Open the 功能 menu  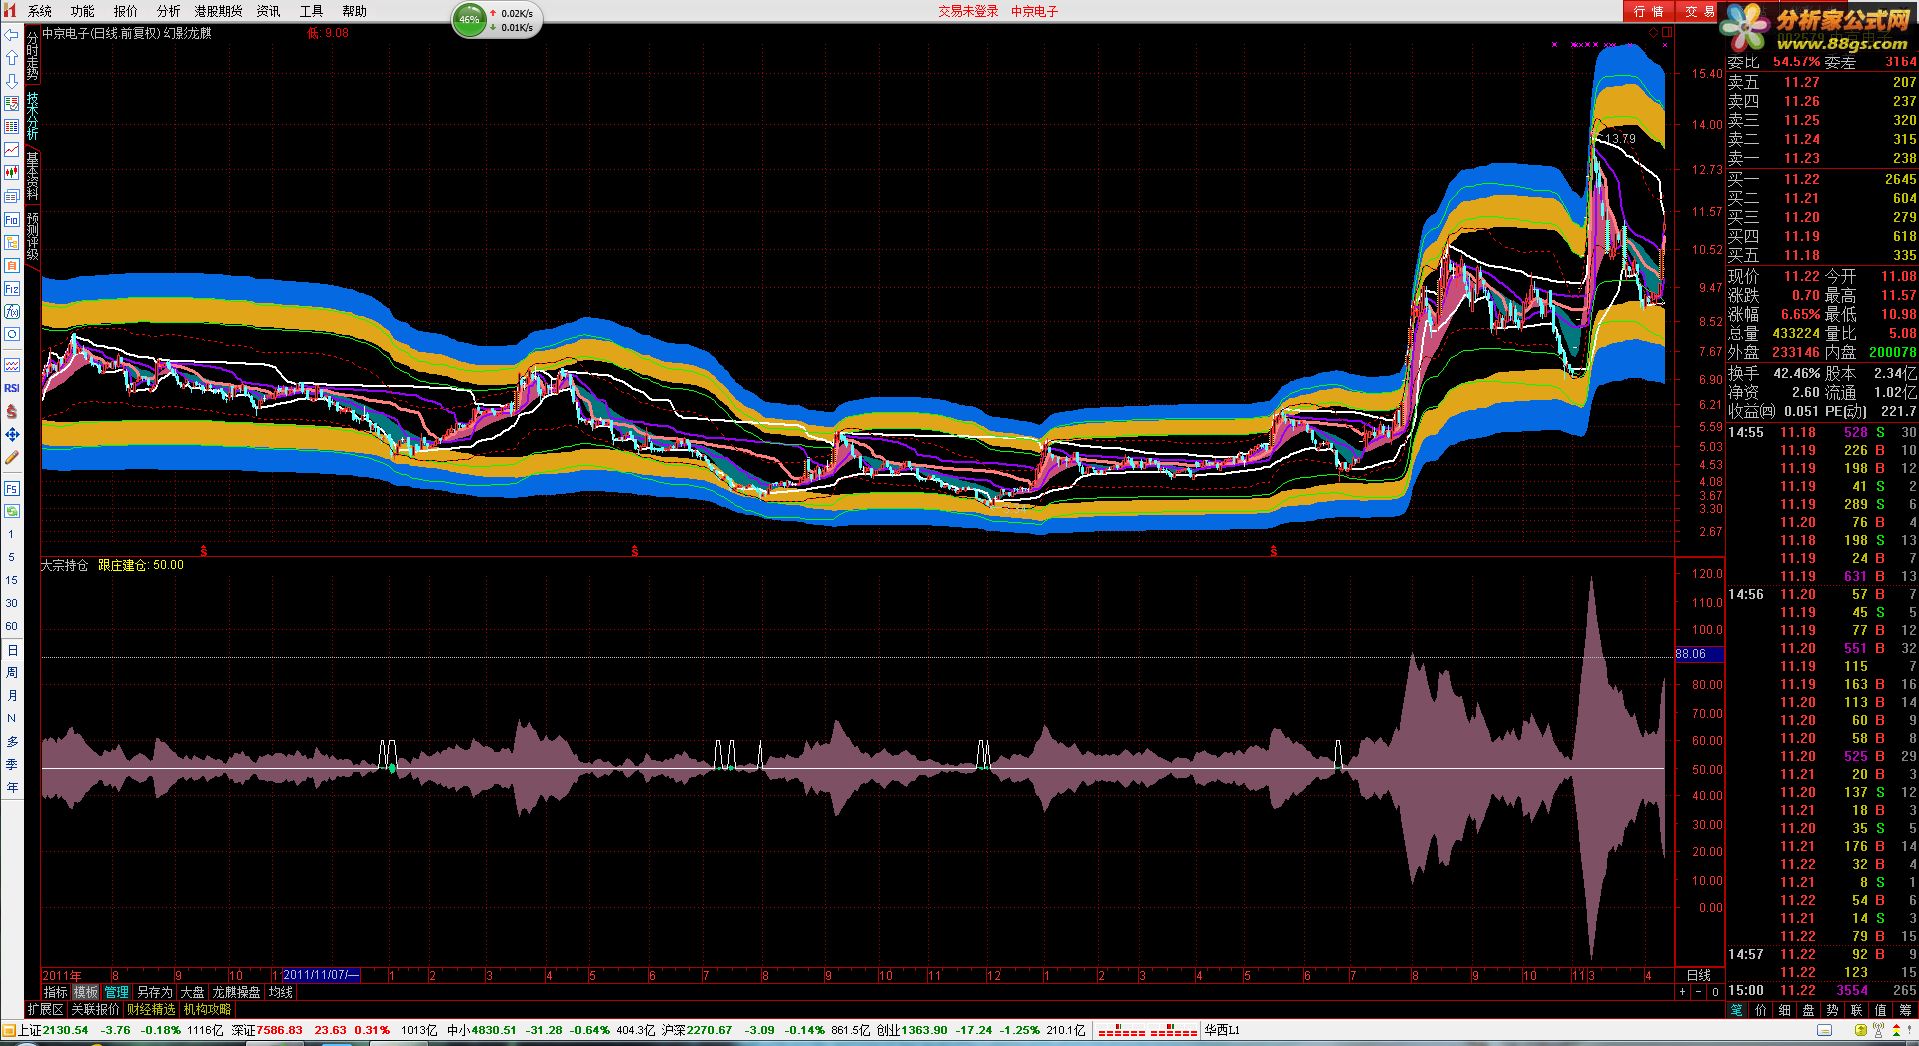coord(83,11)
